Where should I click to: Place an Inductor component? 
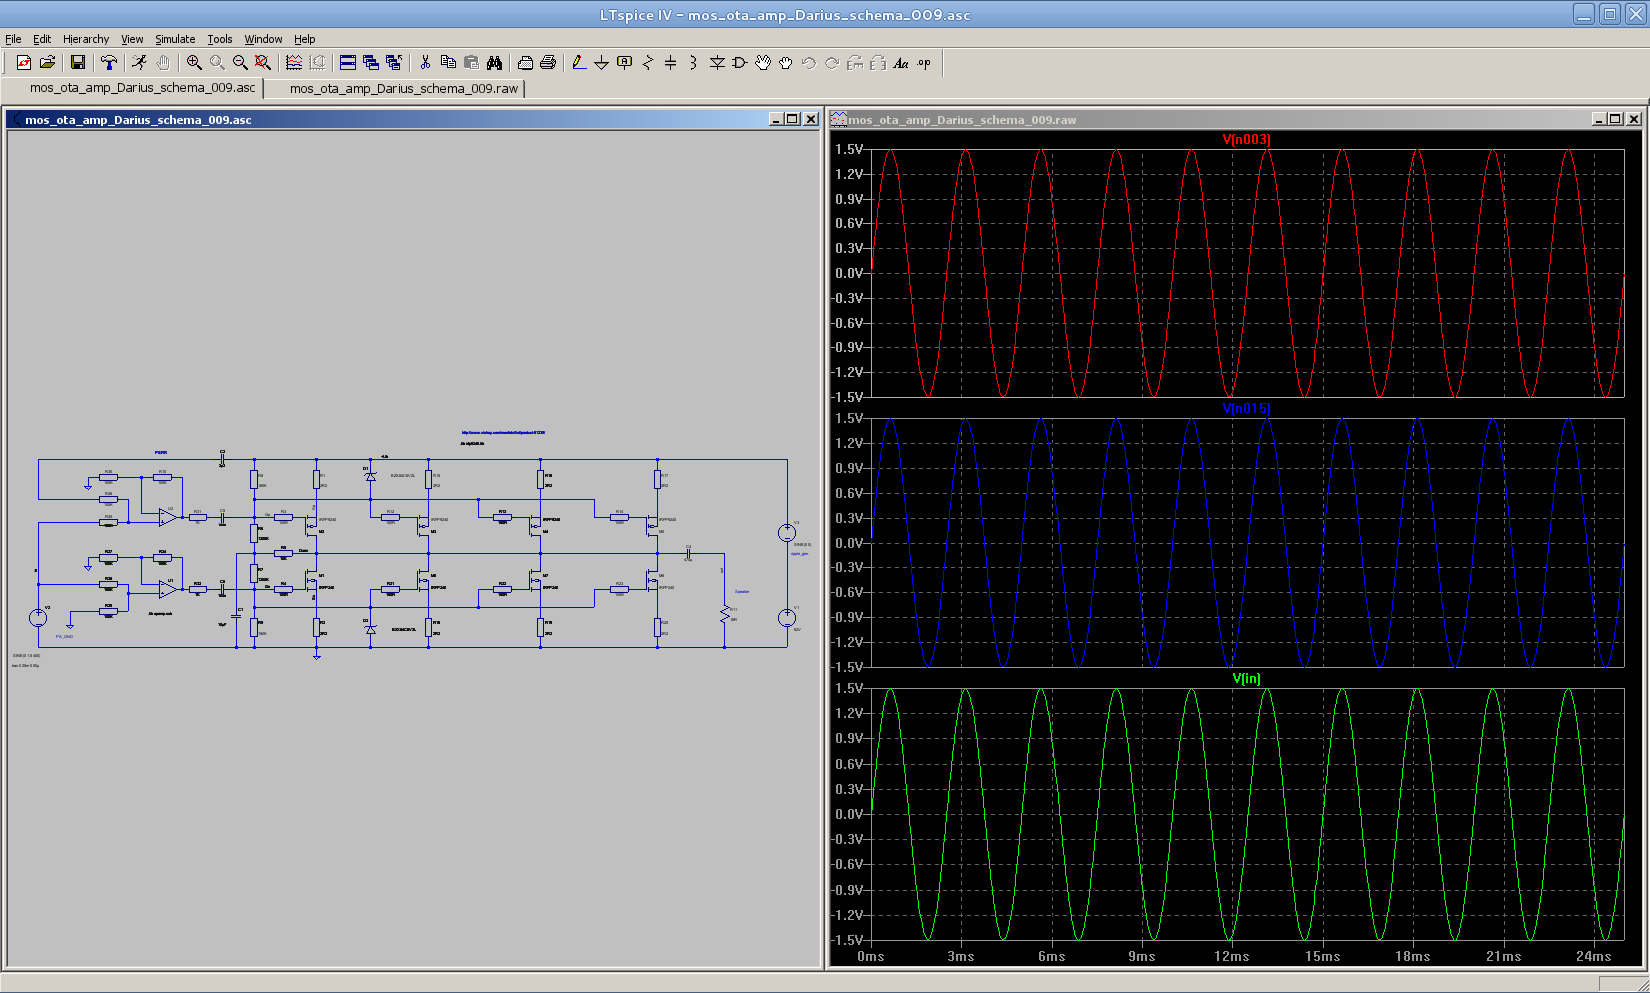pyautogui.click(x=694, y=62)
